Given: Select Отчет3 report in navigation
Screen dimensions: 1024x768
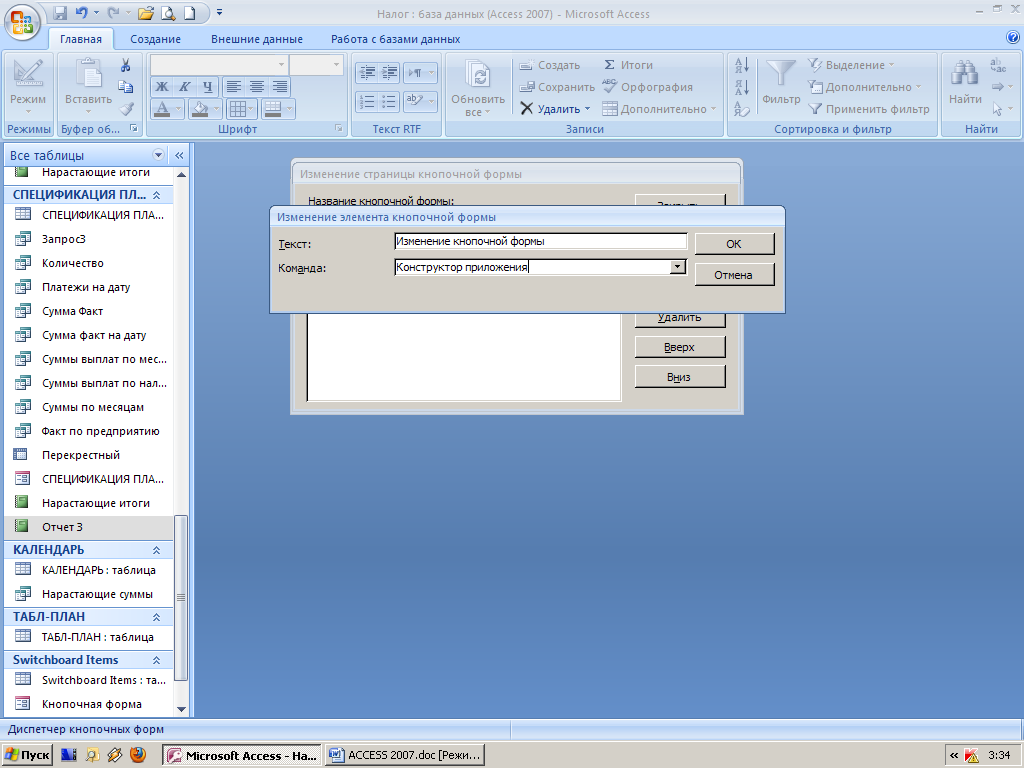Looking at the screenshot, I should (89, 527).
